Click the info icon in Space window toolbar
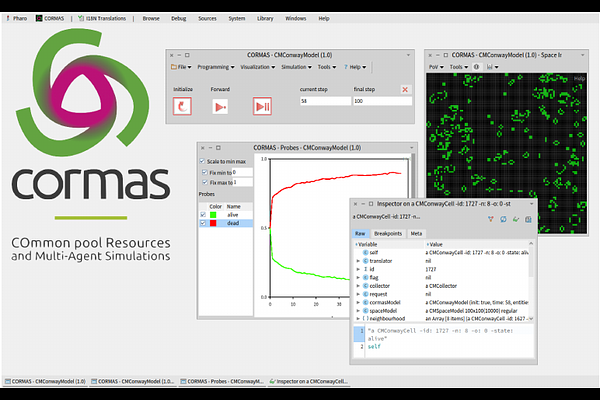This screenshot has width=600, height=400. [476, 67]
